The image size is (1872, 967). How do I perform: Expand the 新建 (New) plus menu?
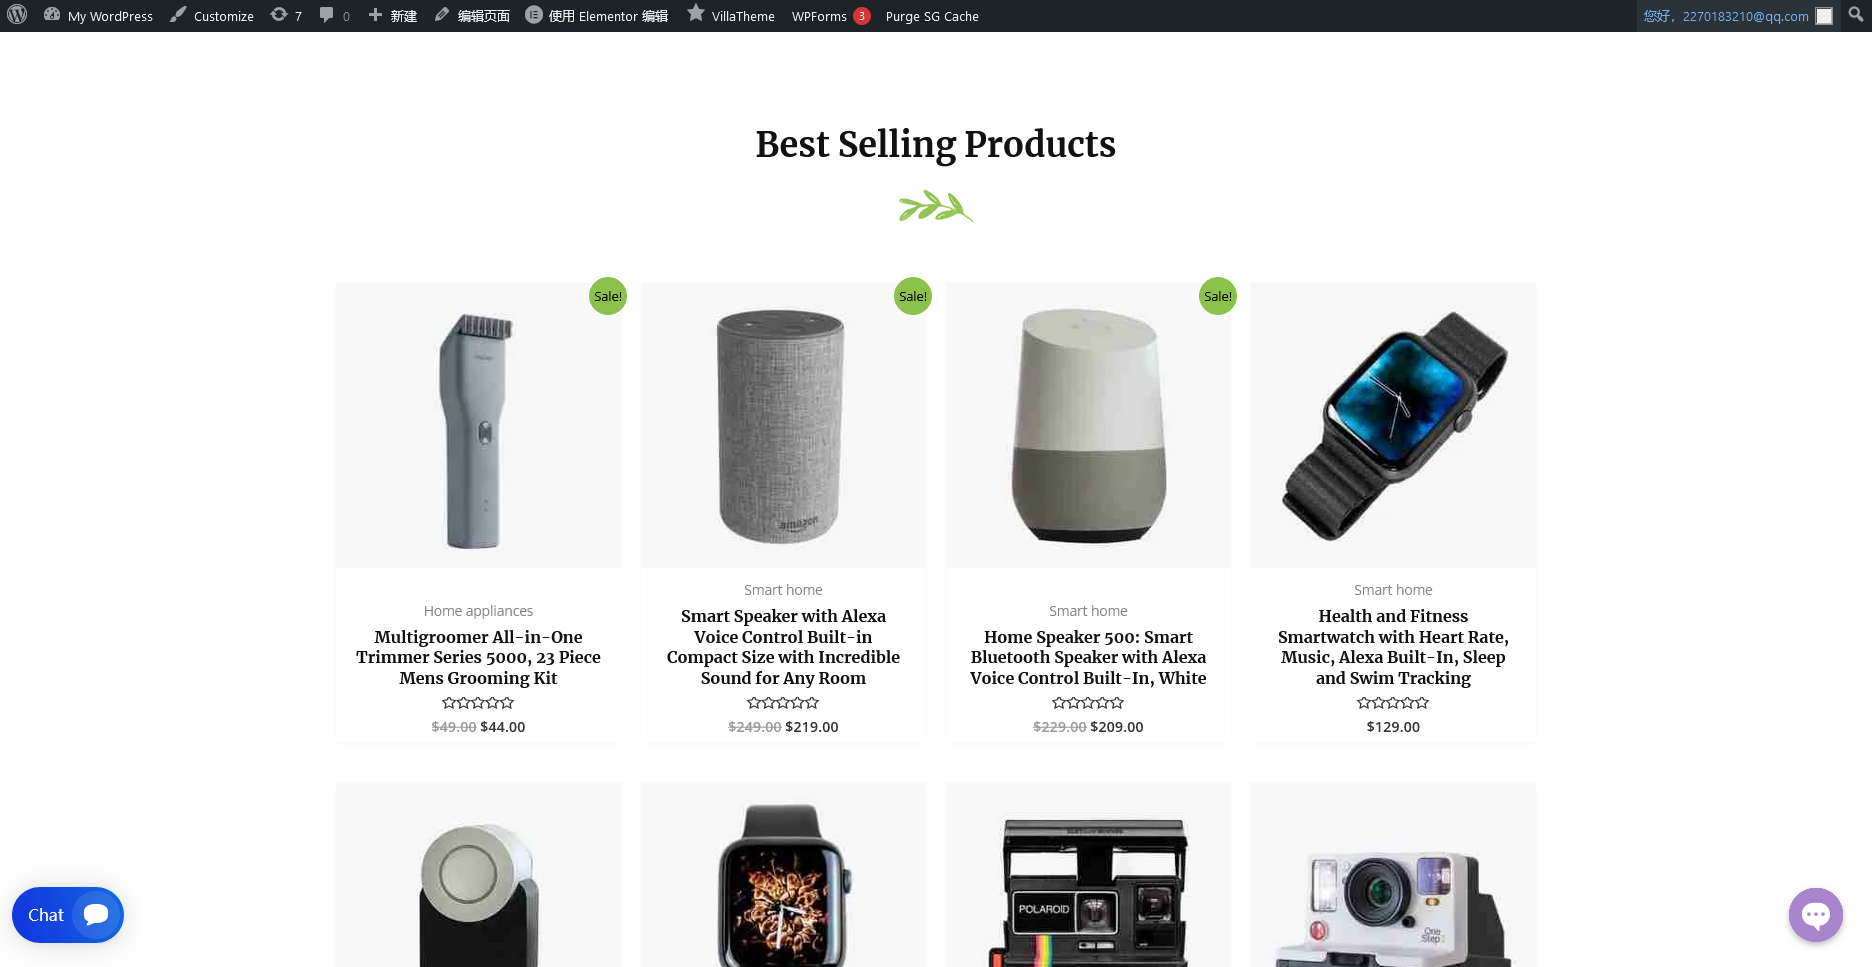tap(392, 15)
